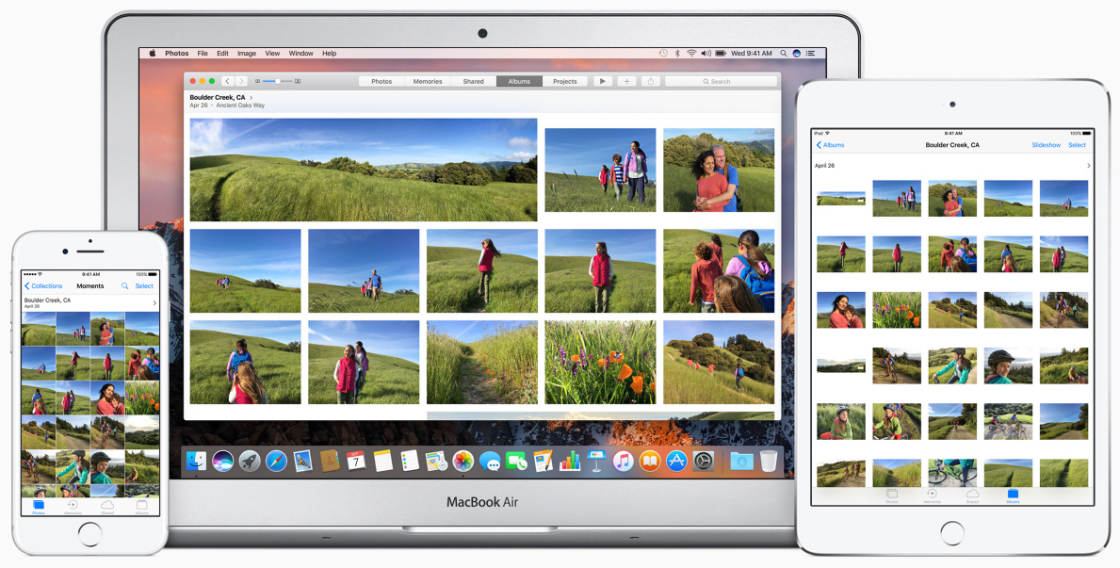
Task: Tap the Boulder Creek disclosure arrow on iPhone
Action: point(154,301)
